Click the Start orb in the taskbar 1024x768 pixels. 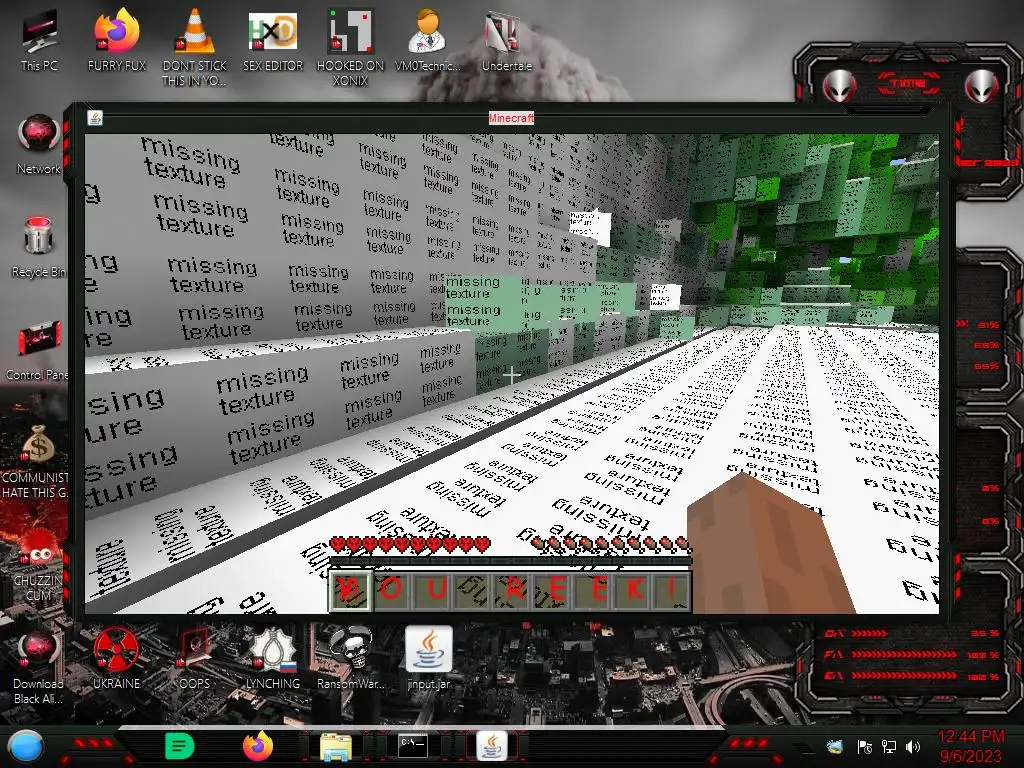26,746
